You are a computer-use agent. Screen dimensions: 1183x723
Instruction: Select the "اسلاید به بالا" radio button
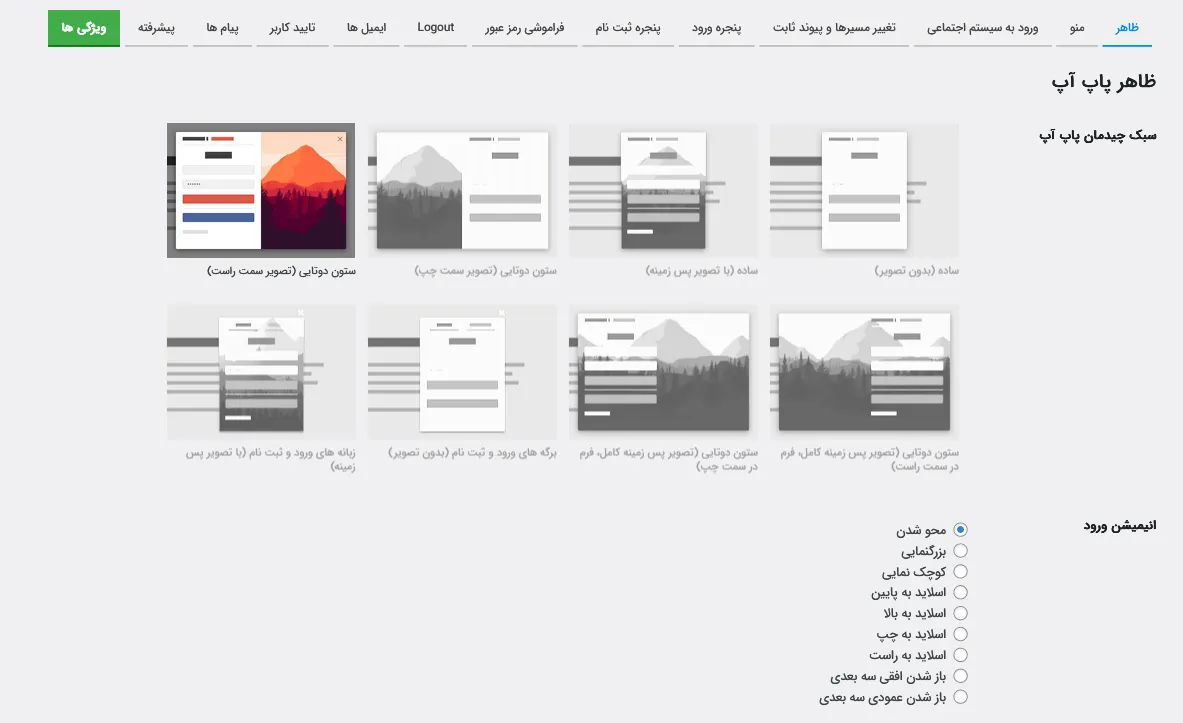pyautogui.click(x=960, y=614)
